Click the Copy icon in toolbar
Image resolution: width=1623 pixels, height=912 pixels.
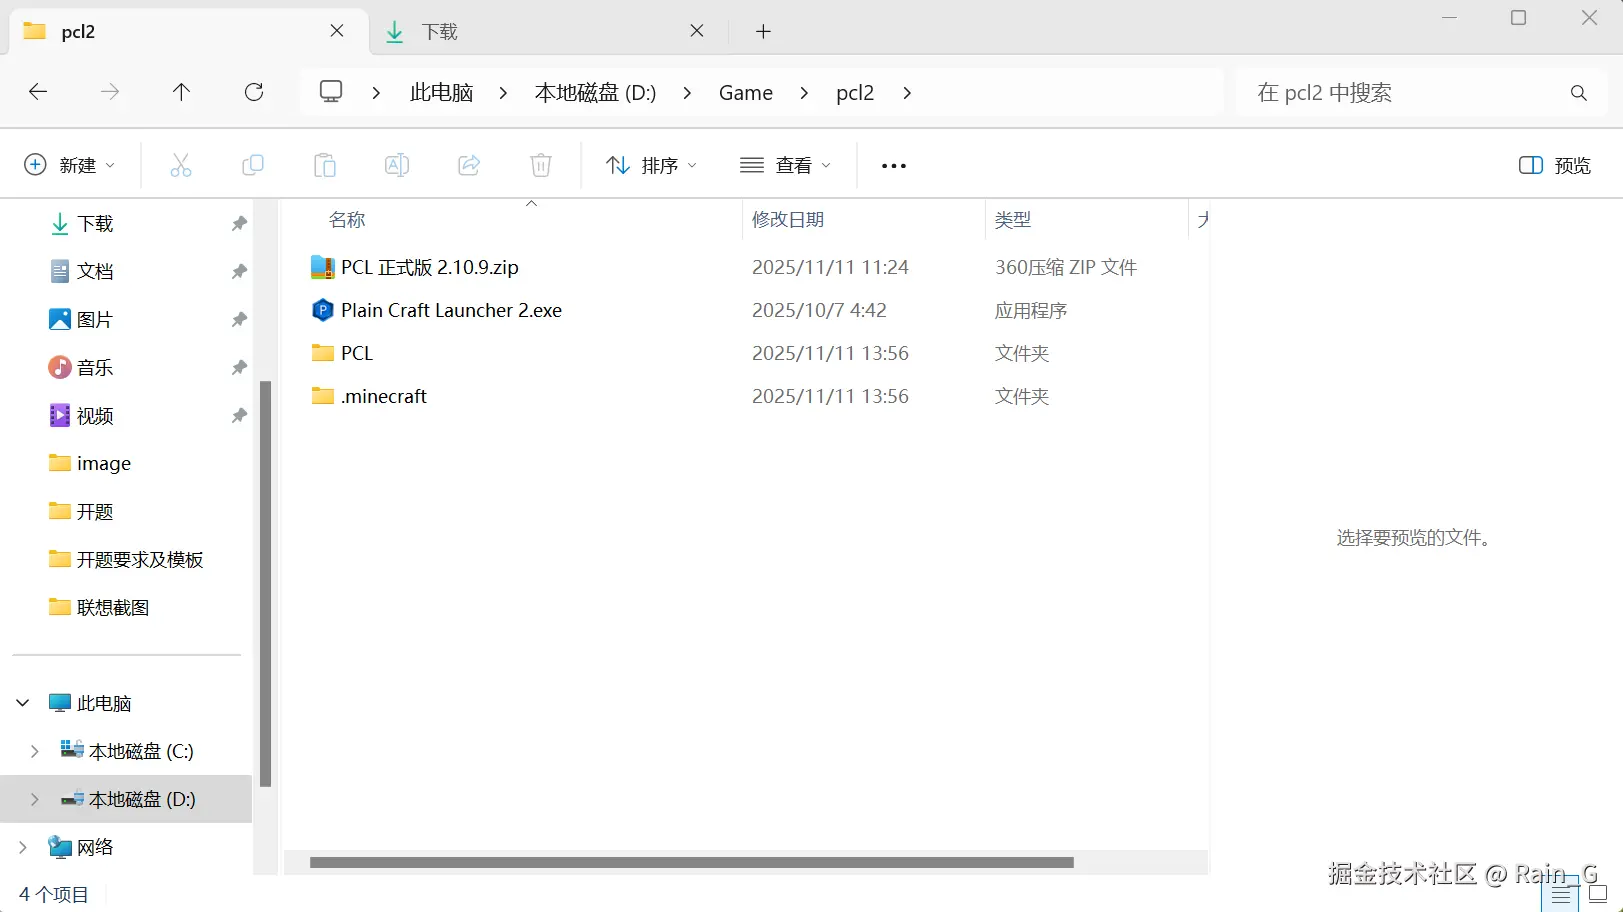coord(253,165)
